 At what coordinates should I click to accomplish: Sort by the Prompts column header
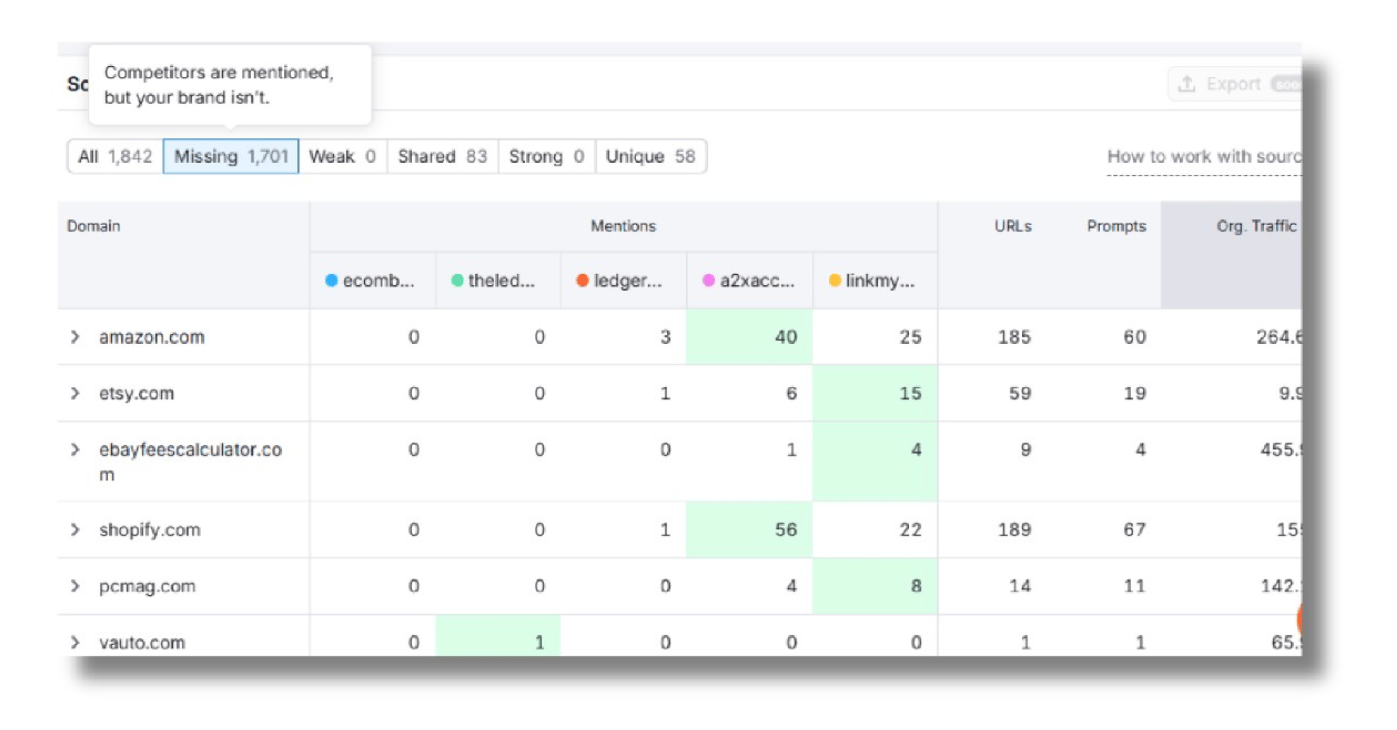(1115, 226)
